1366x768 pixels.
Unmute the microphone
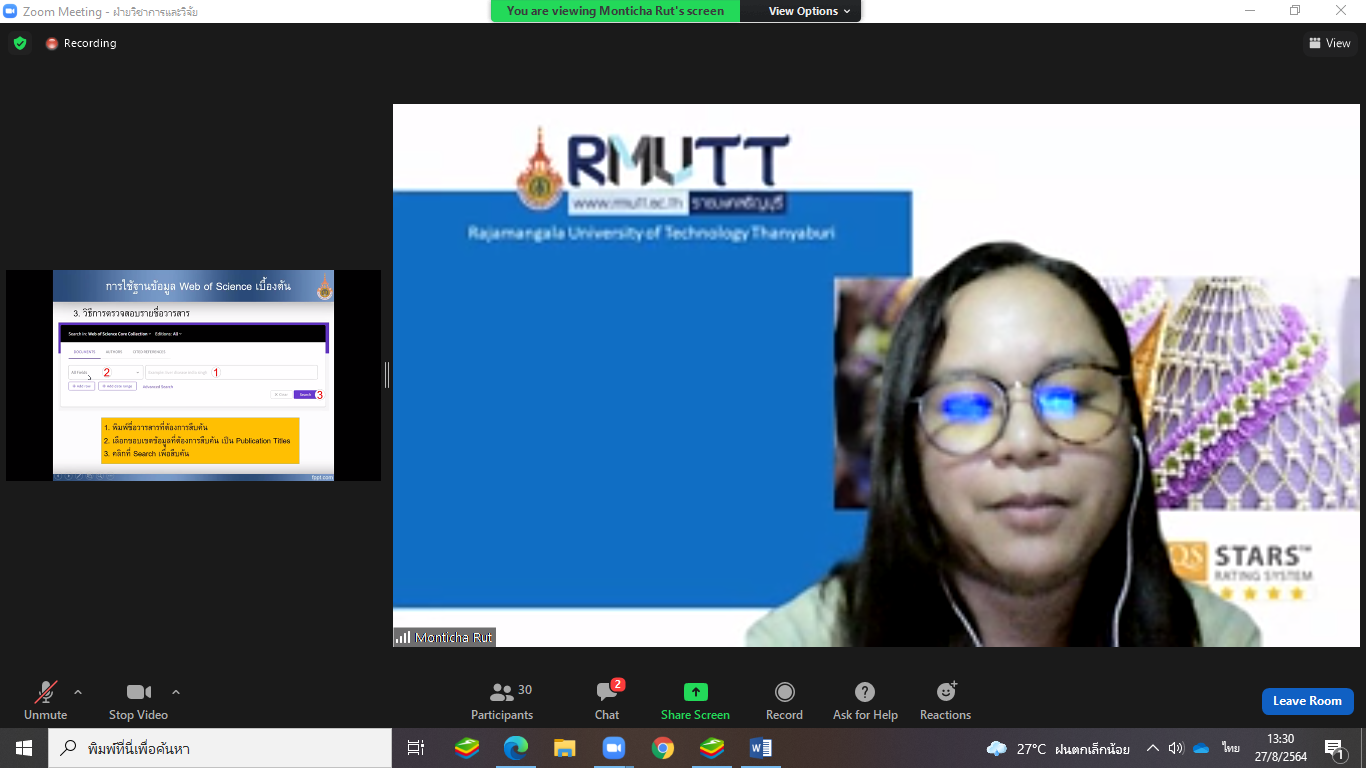(45, 700)
